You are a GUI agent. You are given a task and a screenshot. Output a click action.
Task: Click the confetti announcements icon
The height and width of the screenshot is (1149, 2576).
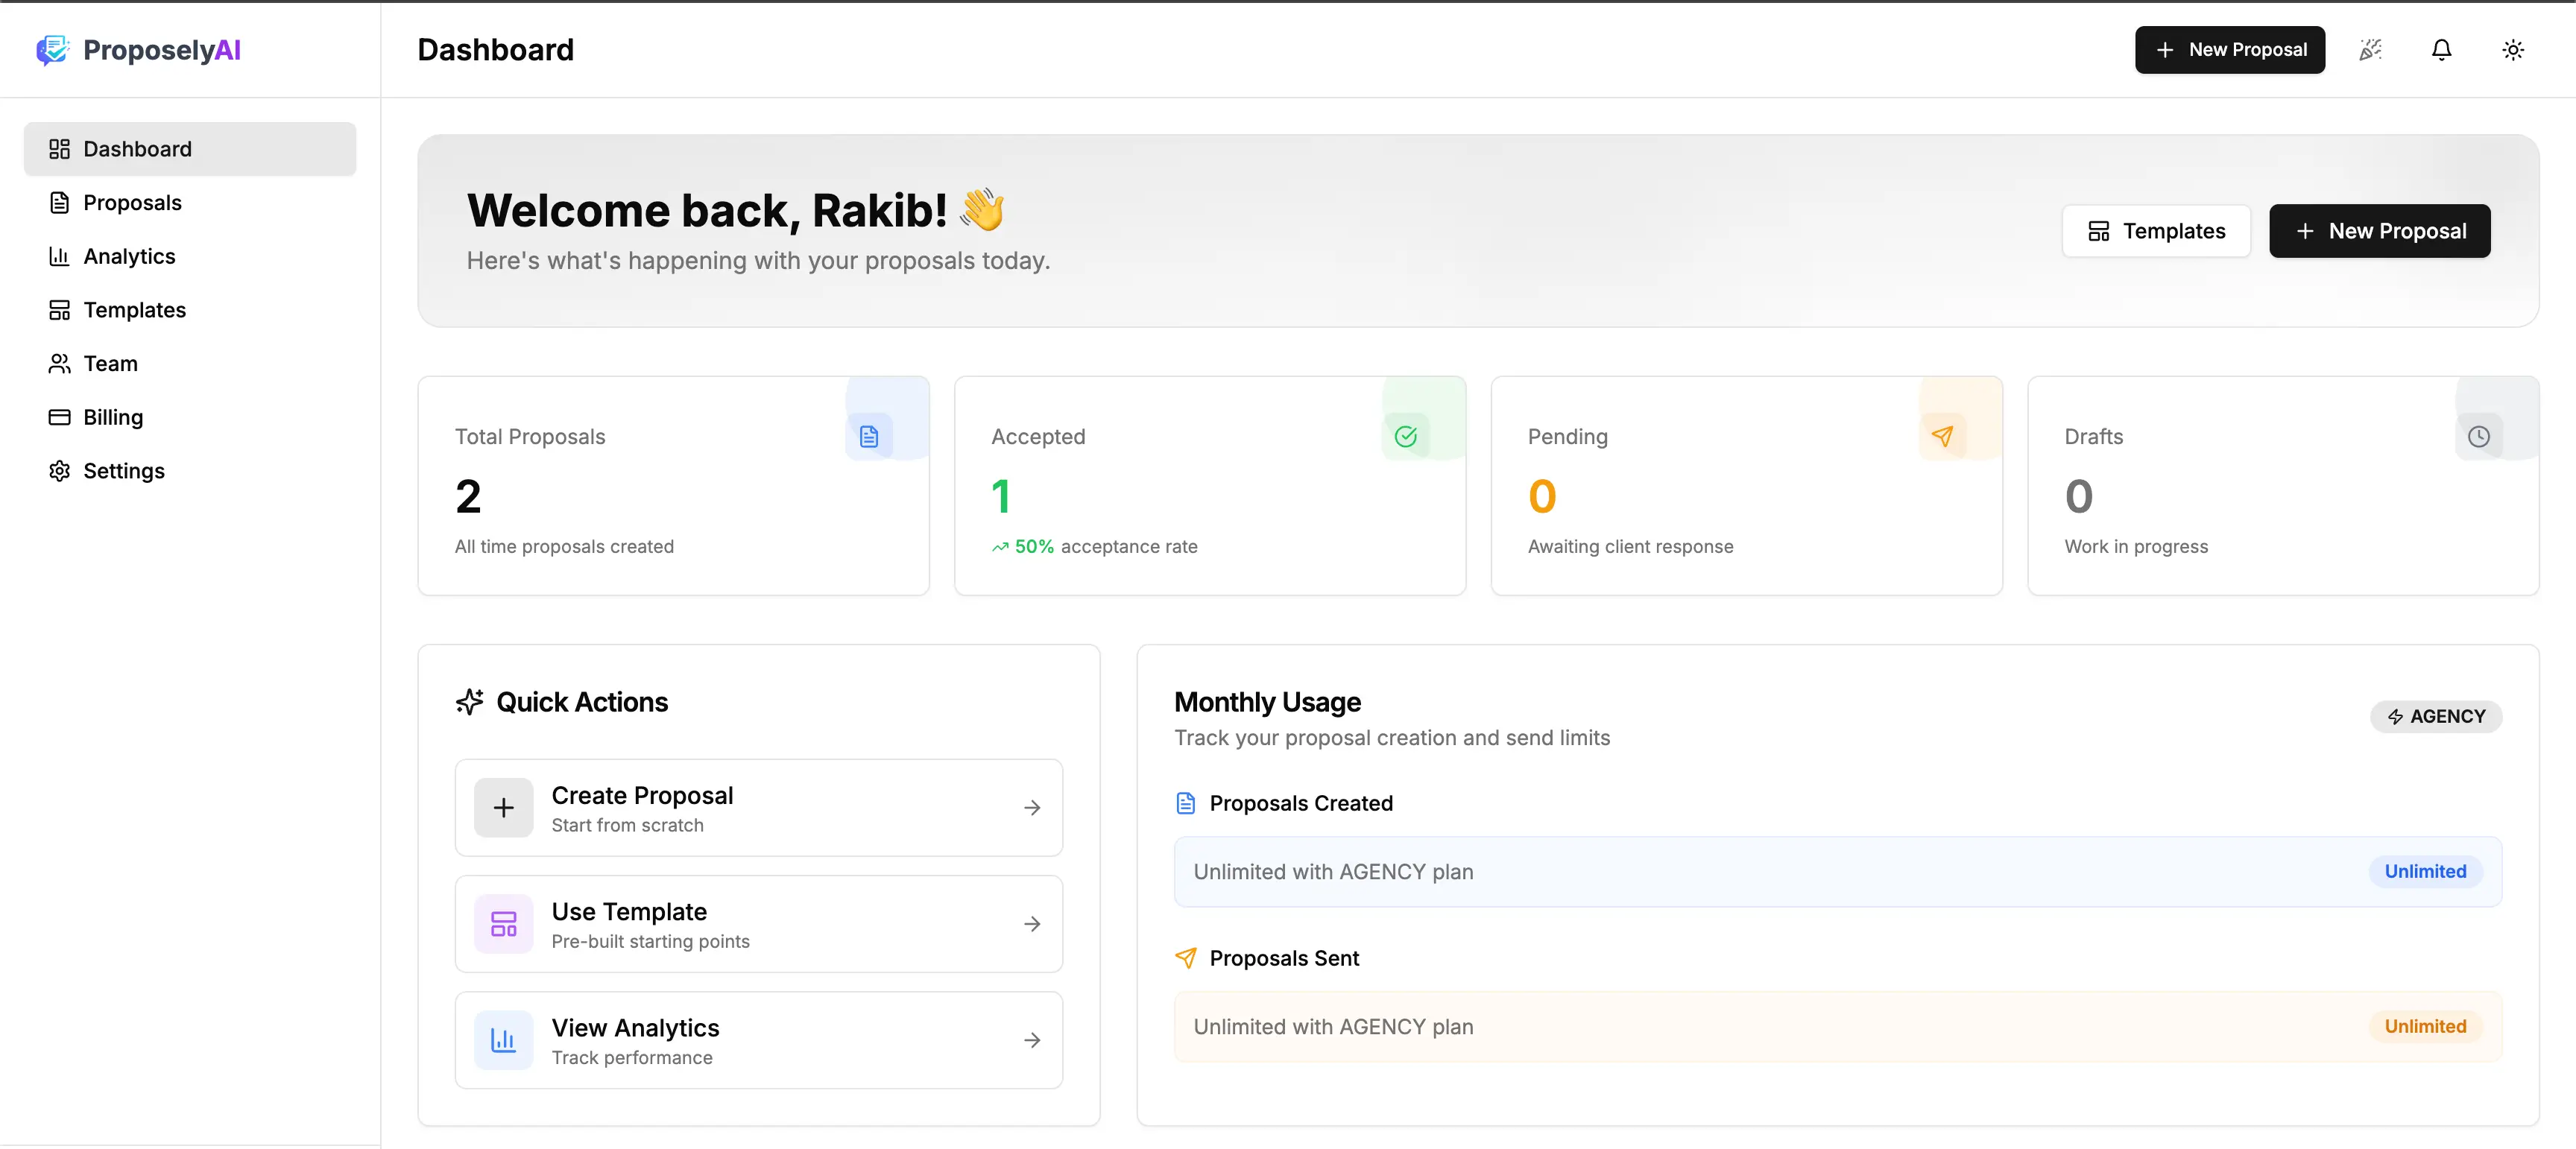click(2370, 49)
